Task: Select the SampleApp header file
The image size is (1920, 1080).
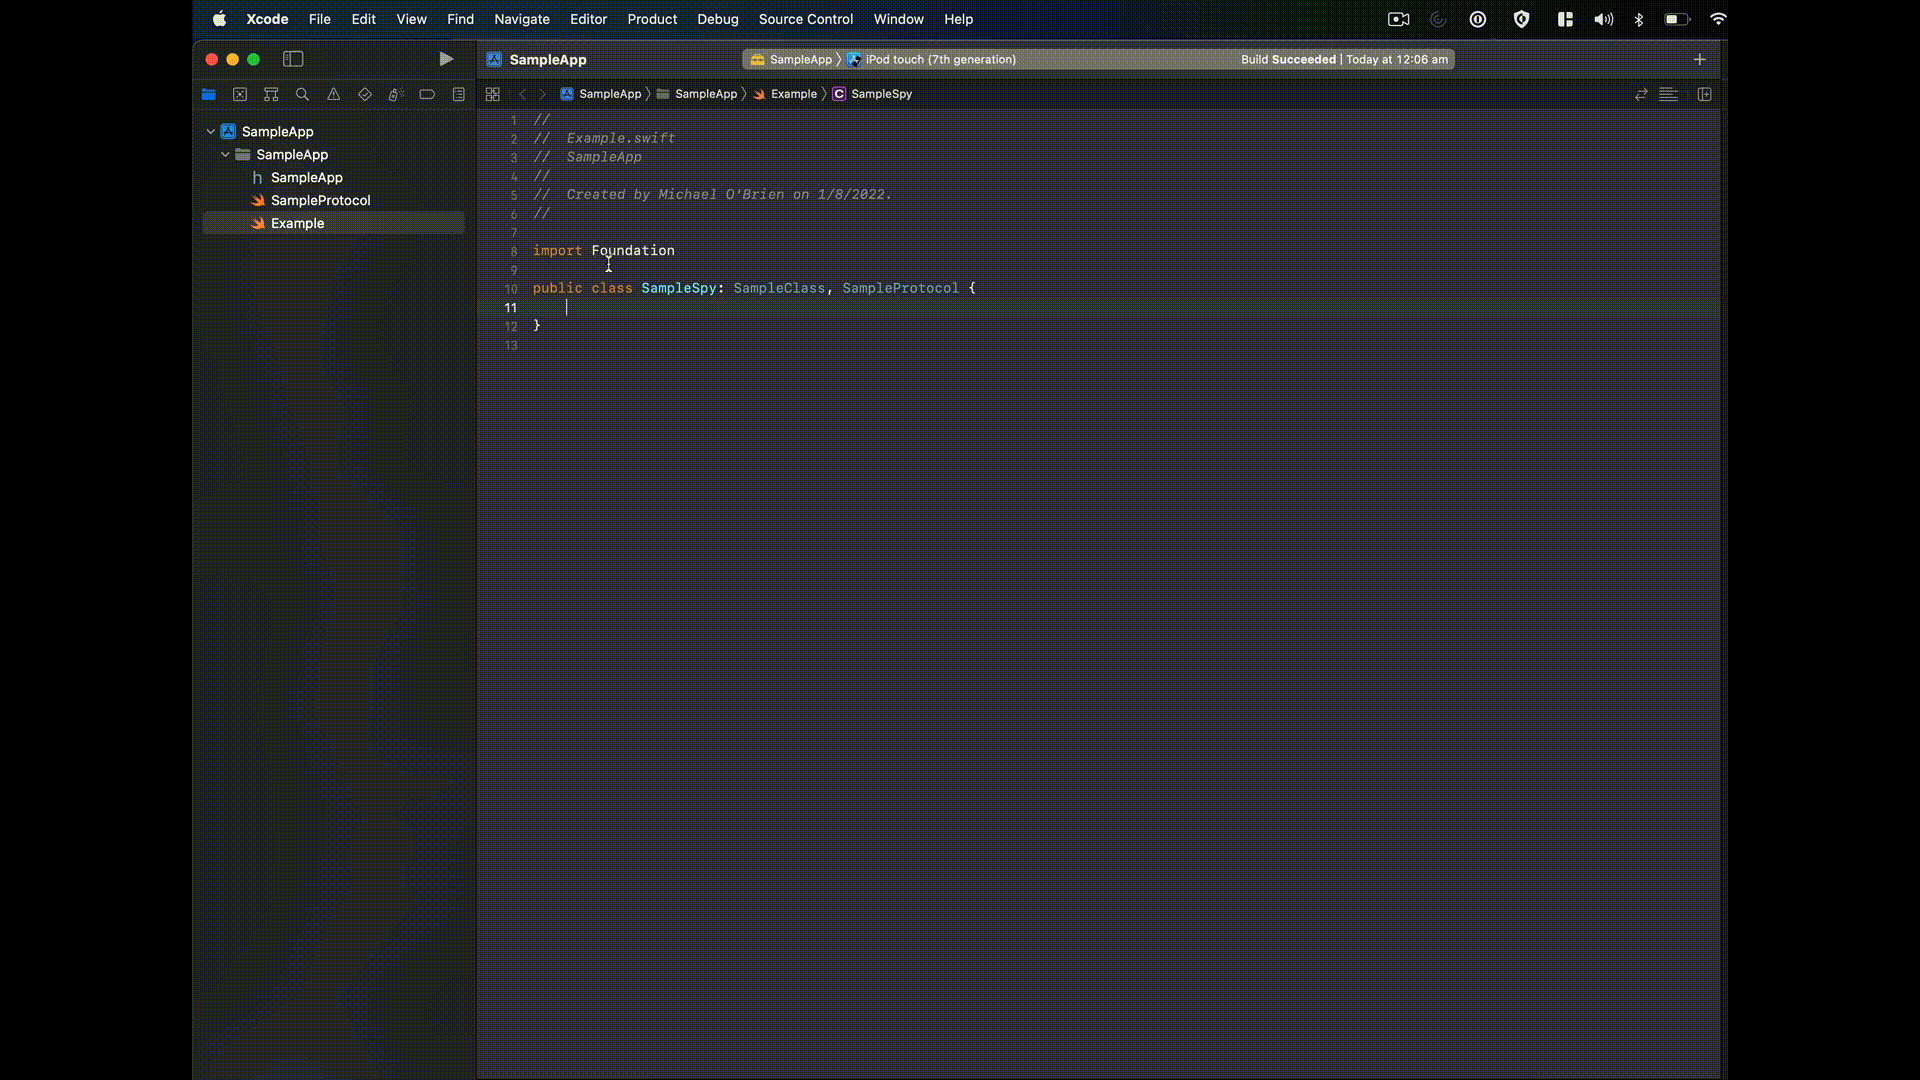Action: (x=306, y=177)
